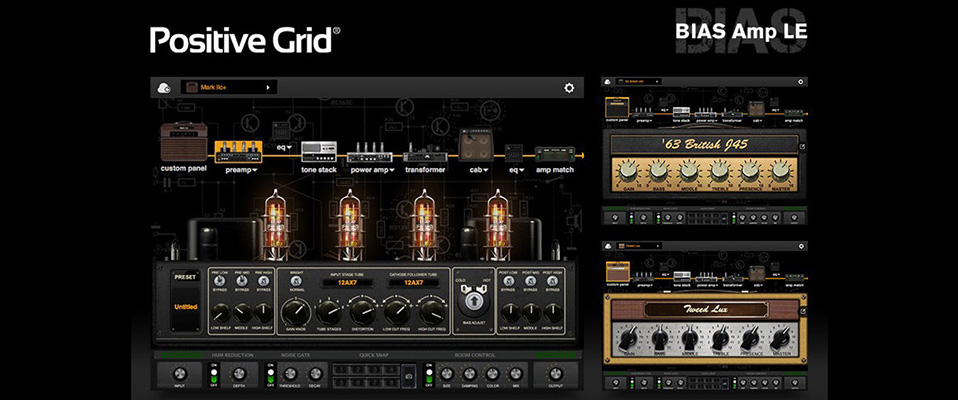The image size is (958, 400).
Task: Toggle the Pre Low bypass switch
Action: [221, 281]
